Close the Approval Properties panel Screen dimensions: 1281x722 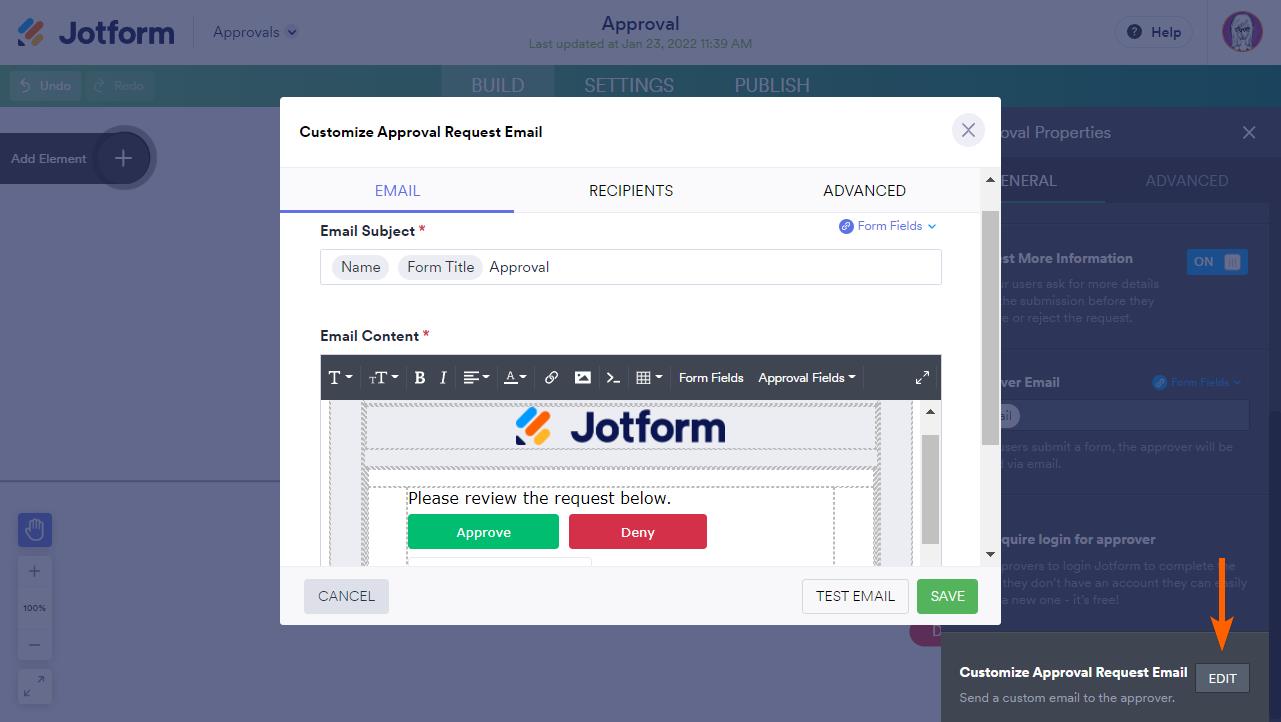click(1249, 132)
